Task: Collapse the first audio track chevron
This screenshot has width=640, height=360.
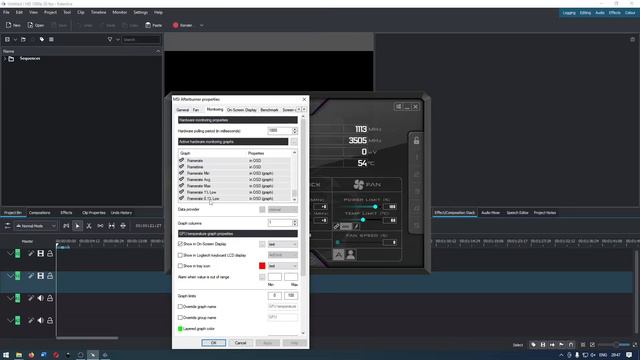Action: pos(10,298)
